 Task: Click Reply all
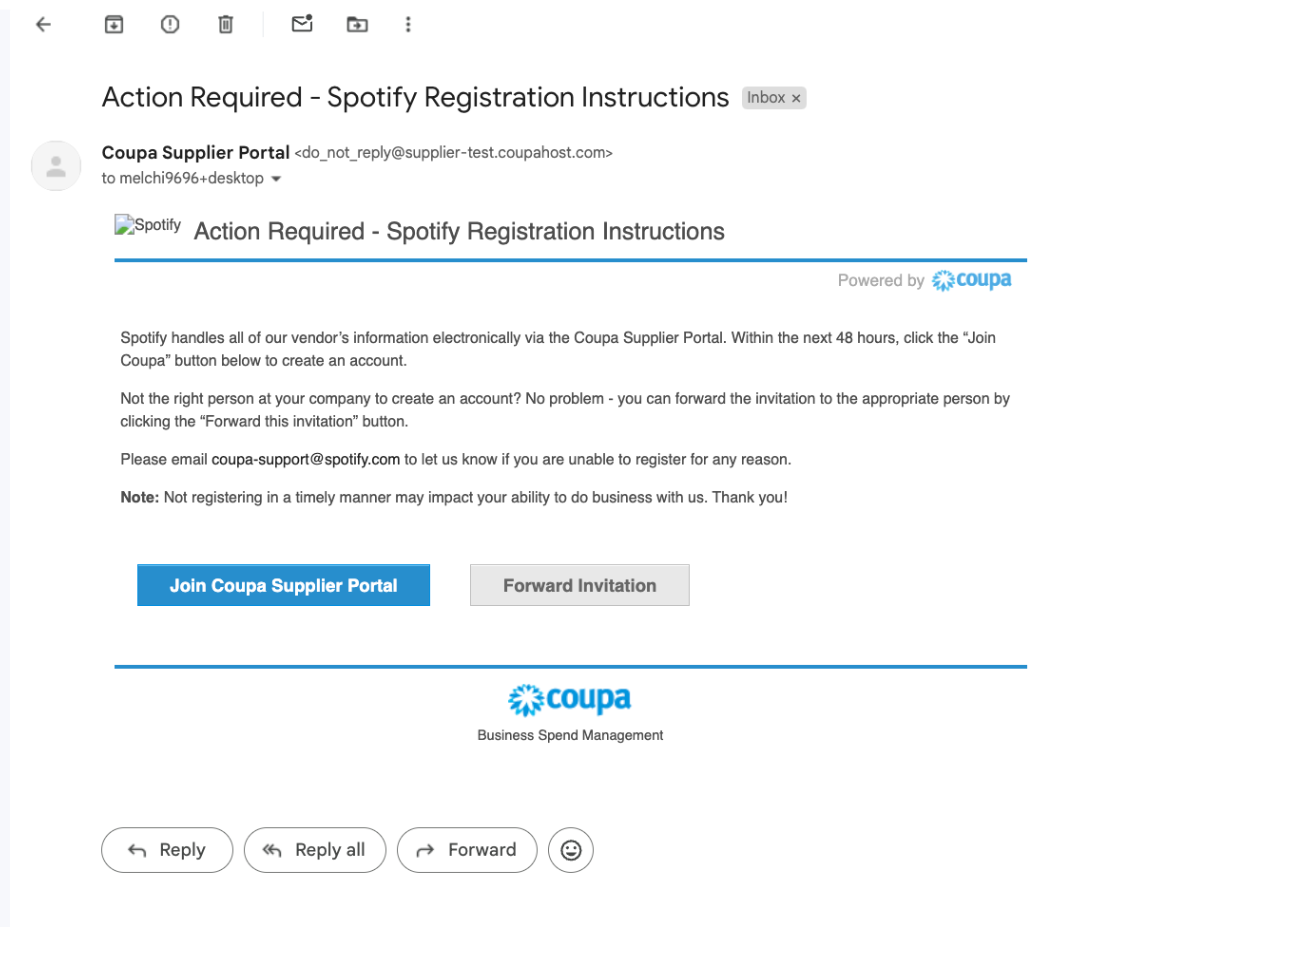(315, 850)
